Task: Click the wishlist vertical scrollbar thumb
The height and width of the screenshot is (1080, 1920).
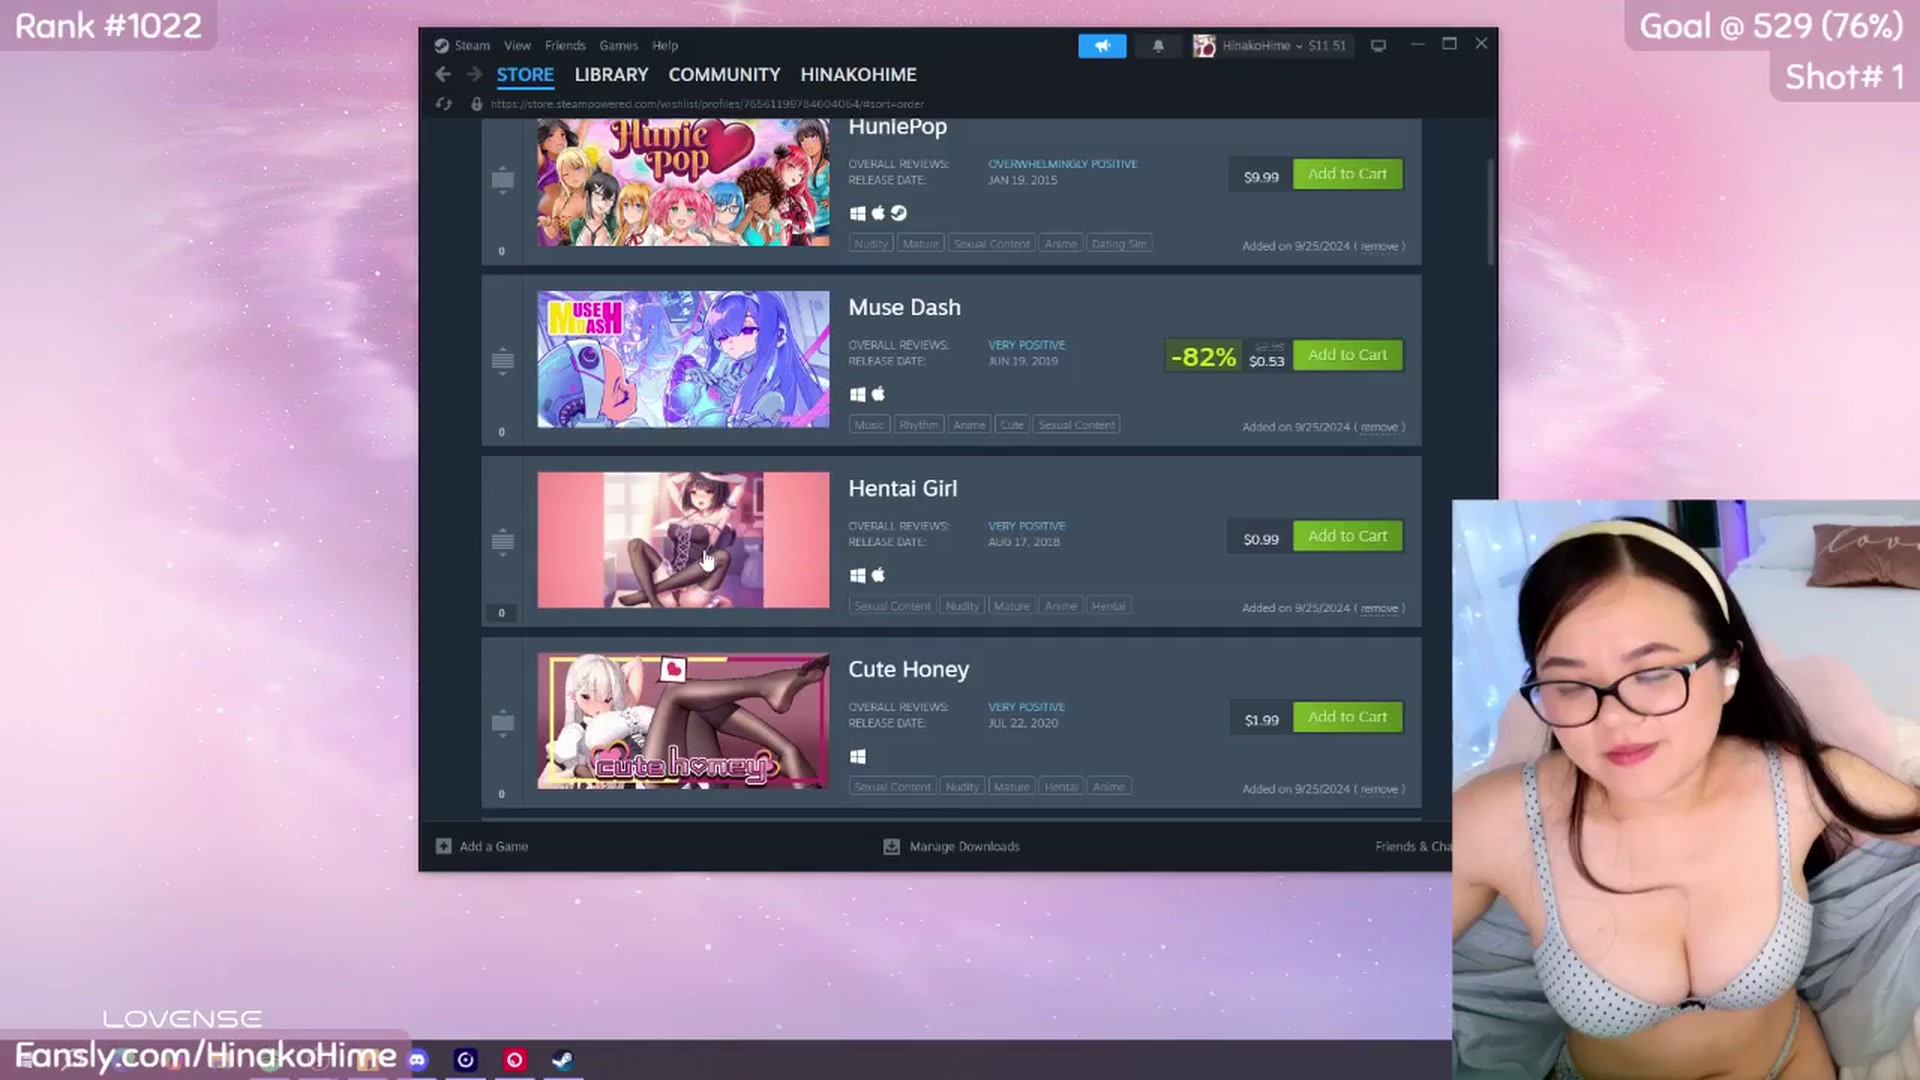Action: click(1490, 212)
